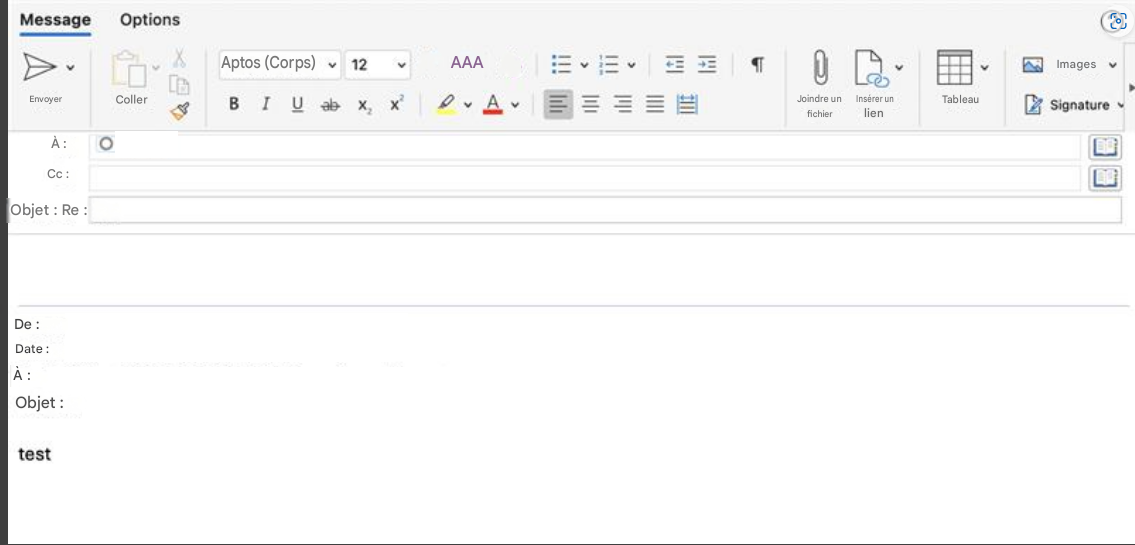Toggle bold formatting B
1135x545 pixels.
[234, 105]
